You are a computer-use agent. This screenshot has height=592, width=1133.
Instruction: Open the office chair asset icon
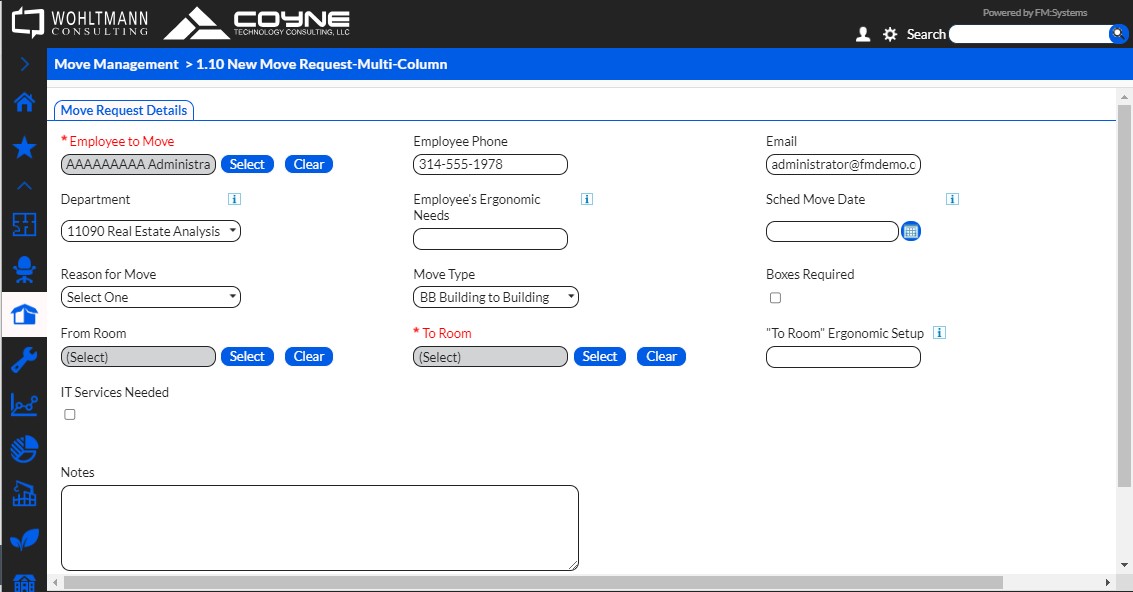pos(24,269)
